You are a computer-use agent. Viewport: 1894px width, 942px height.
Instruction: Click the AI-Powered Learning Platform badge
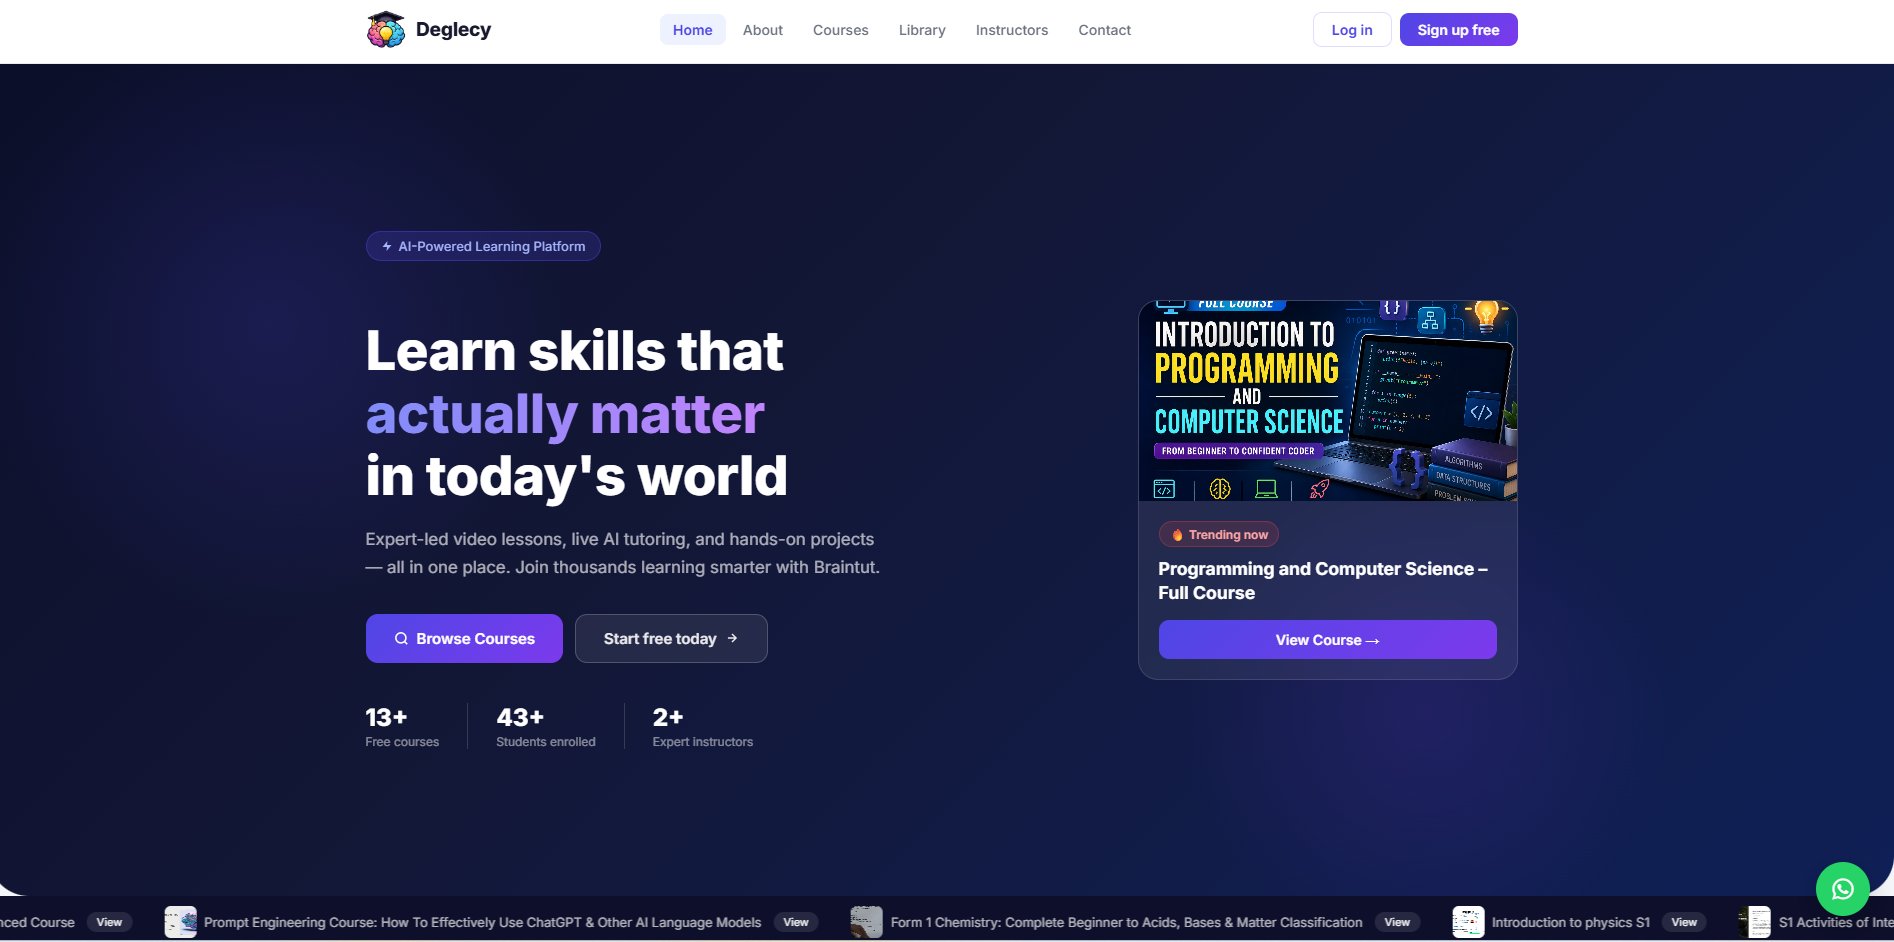tap(483, 246)
